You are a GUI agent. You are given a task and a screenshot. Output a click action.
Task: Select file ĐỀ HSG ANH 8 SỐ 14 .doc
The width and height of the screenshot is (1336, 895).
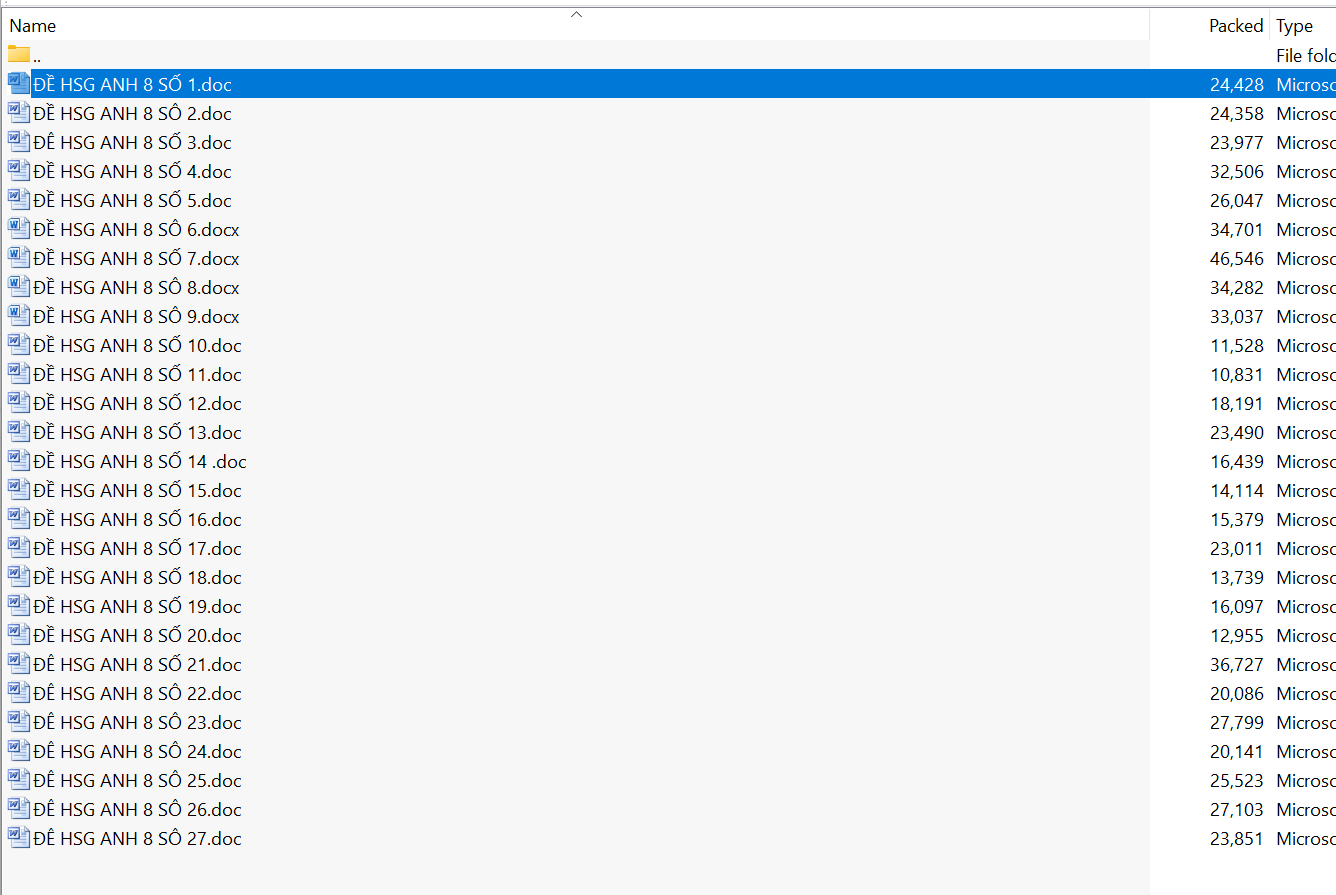pos(140,462)
